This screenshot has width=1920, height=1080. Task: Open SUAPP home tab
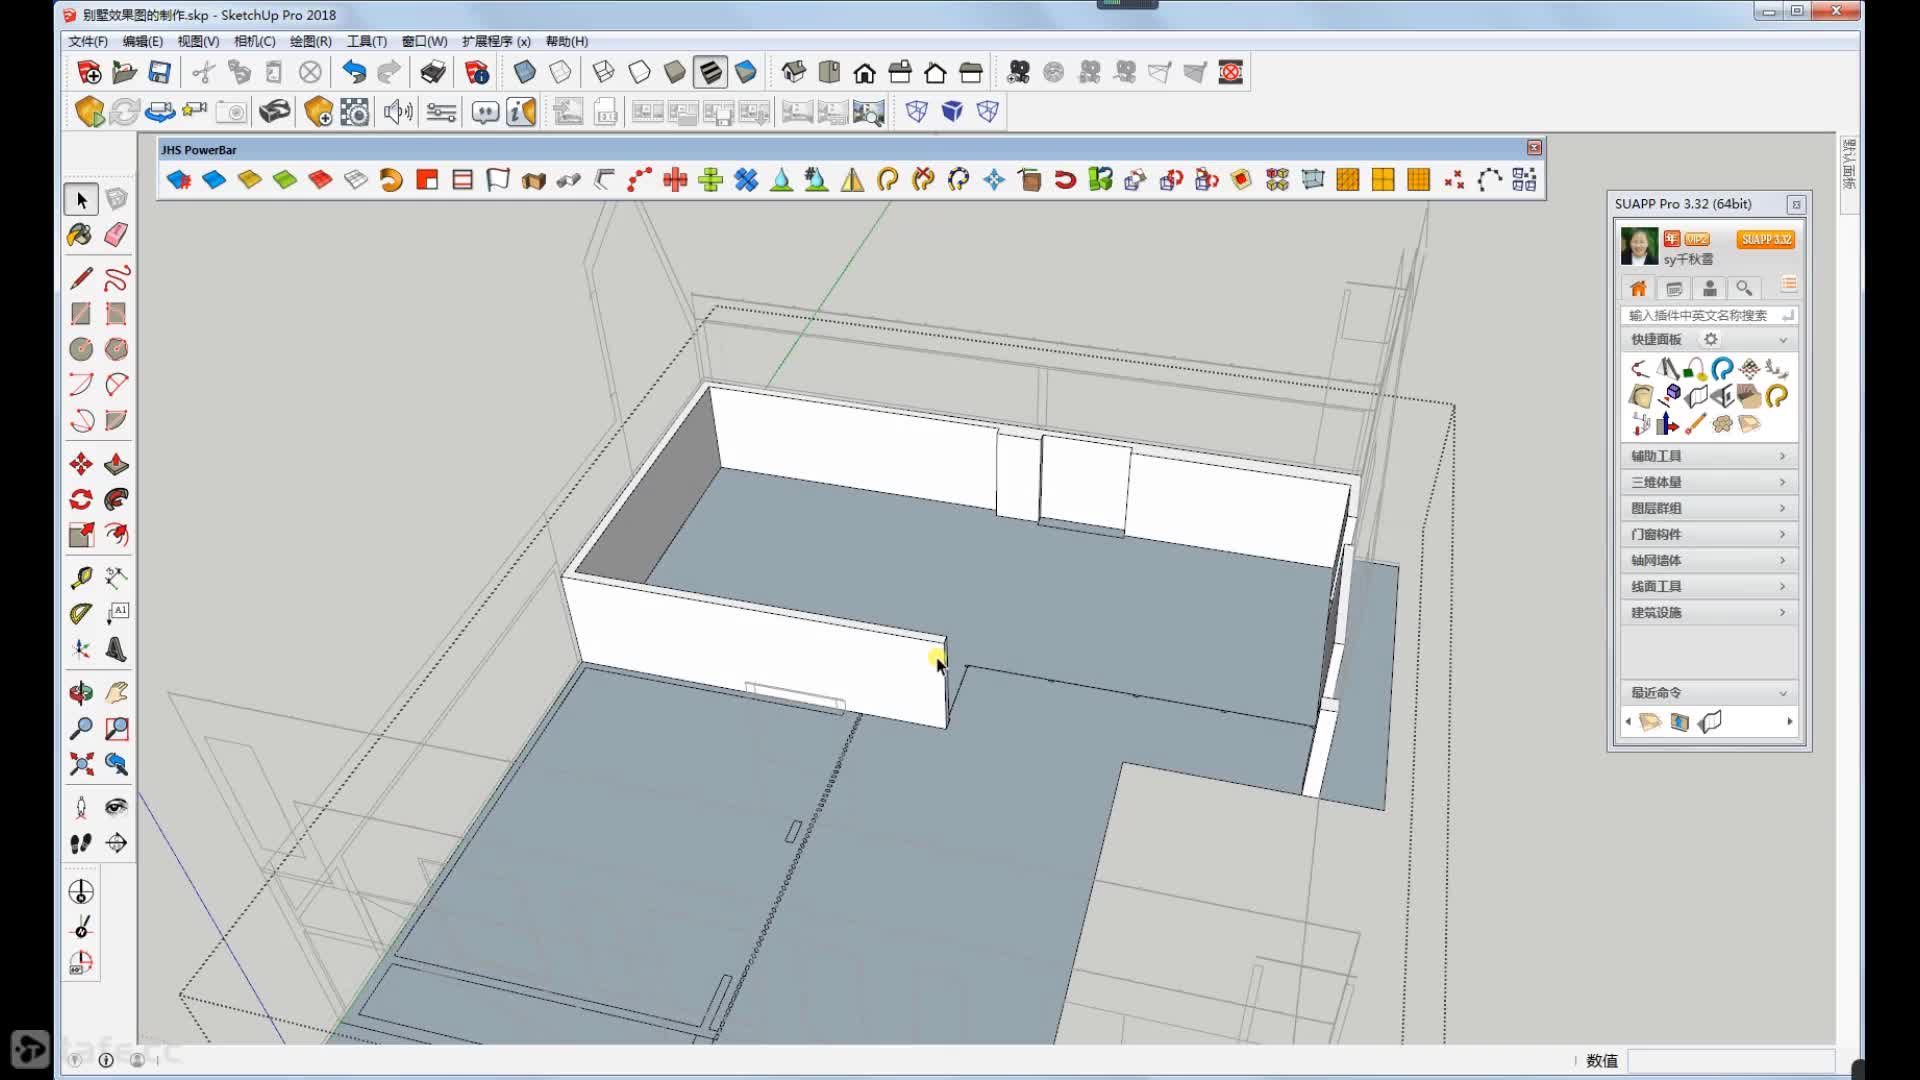(1638, 288)
